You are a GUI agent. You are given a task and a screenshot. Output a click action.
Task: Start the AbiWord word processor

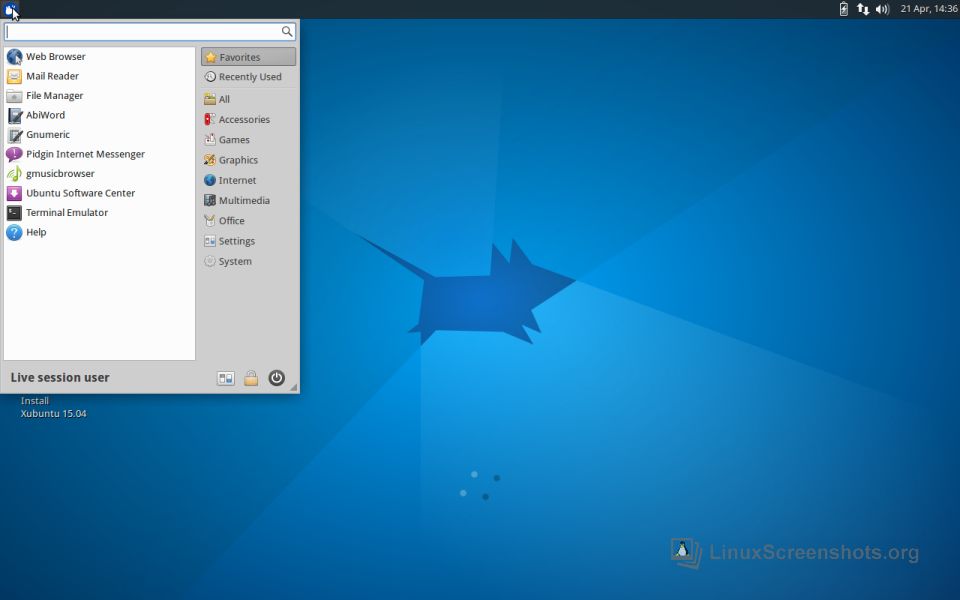[x=45, y=115]
